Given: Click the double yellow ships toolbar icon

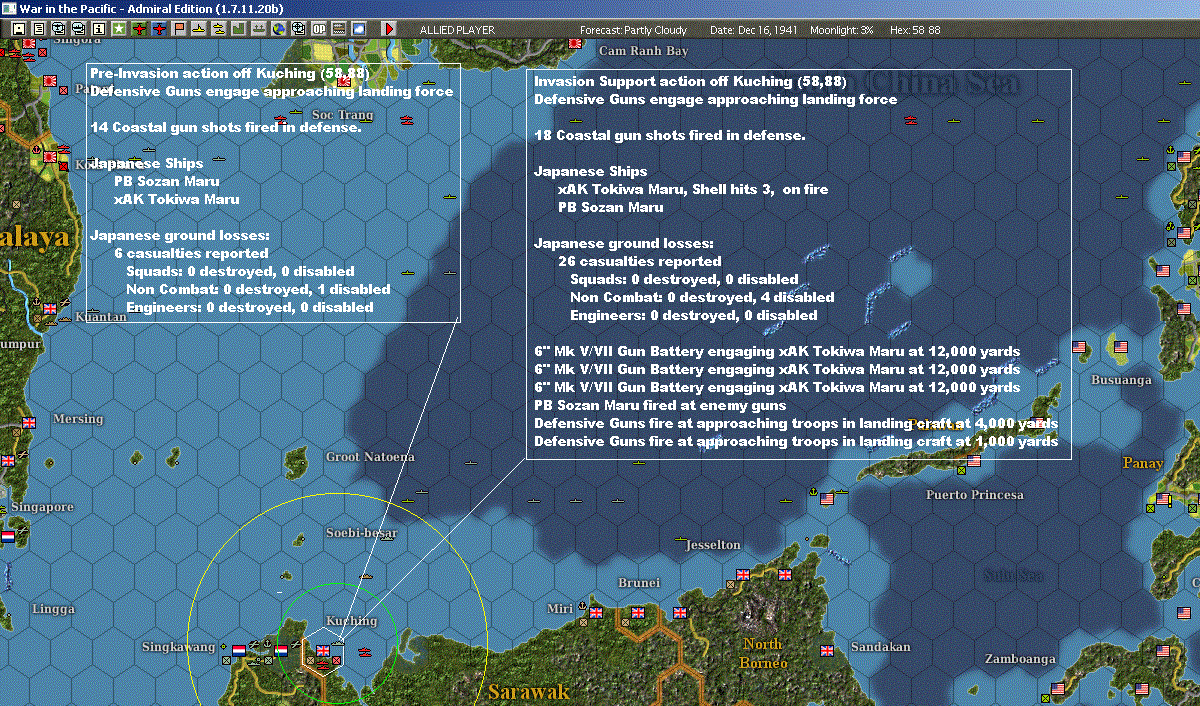Looking at the screenshot, I should click(219, 30).
